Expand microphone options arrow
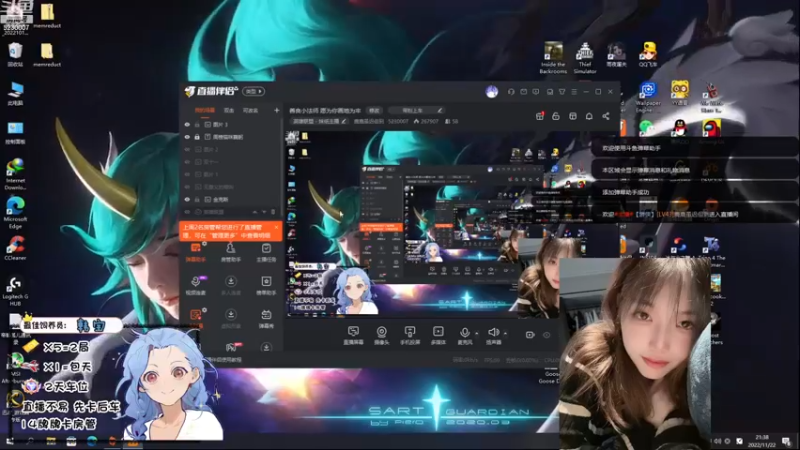 click(x=477, y=334)
